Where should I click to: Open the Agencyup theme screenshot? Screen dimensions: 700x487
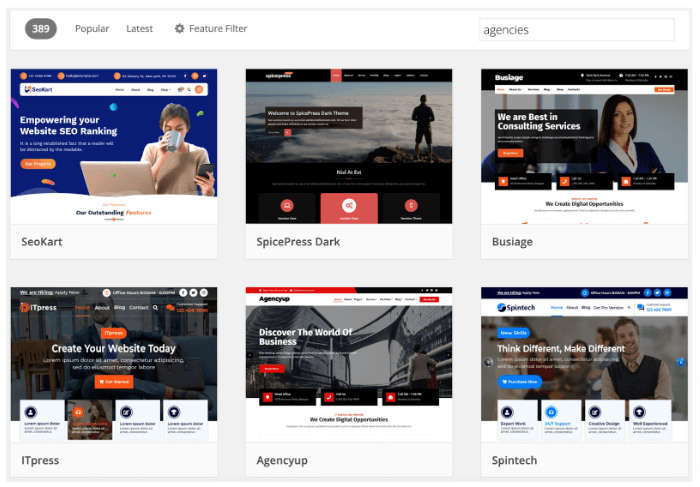(x=348, y=364)
